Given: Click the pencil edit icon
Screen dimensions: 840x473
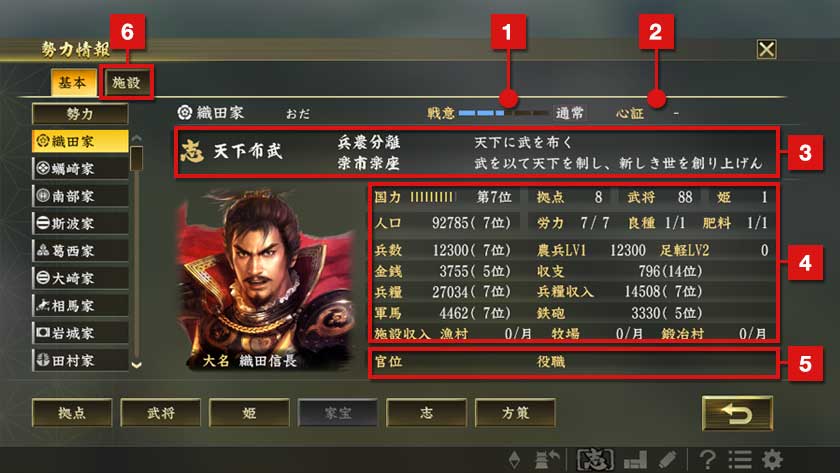Looking at the screenshot, I should (x=667, y=460).
